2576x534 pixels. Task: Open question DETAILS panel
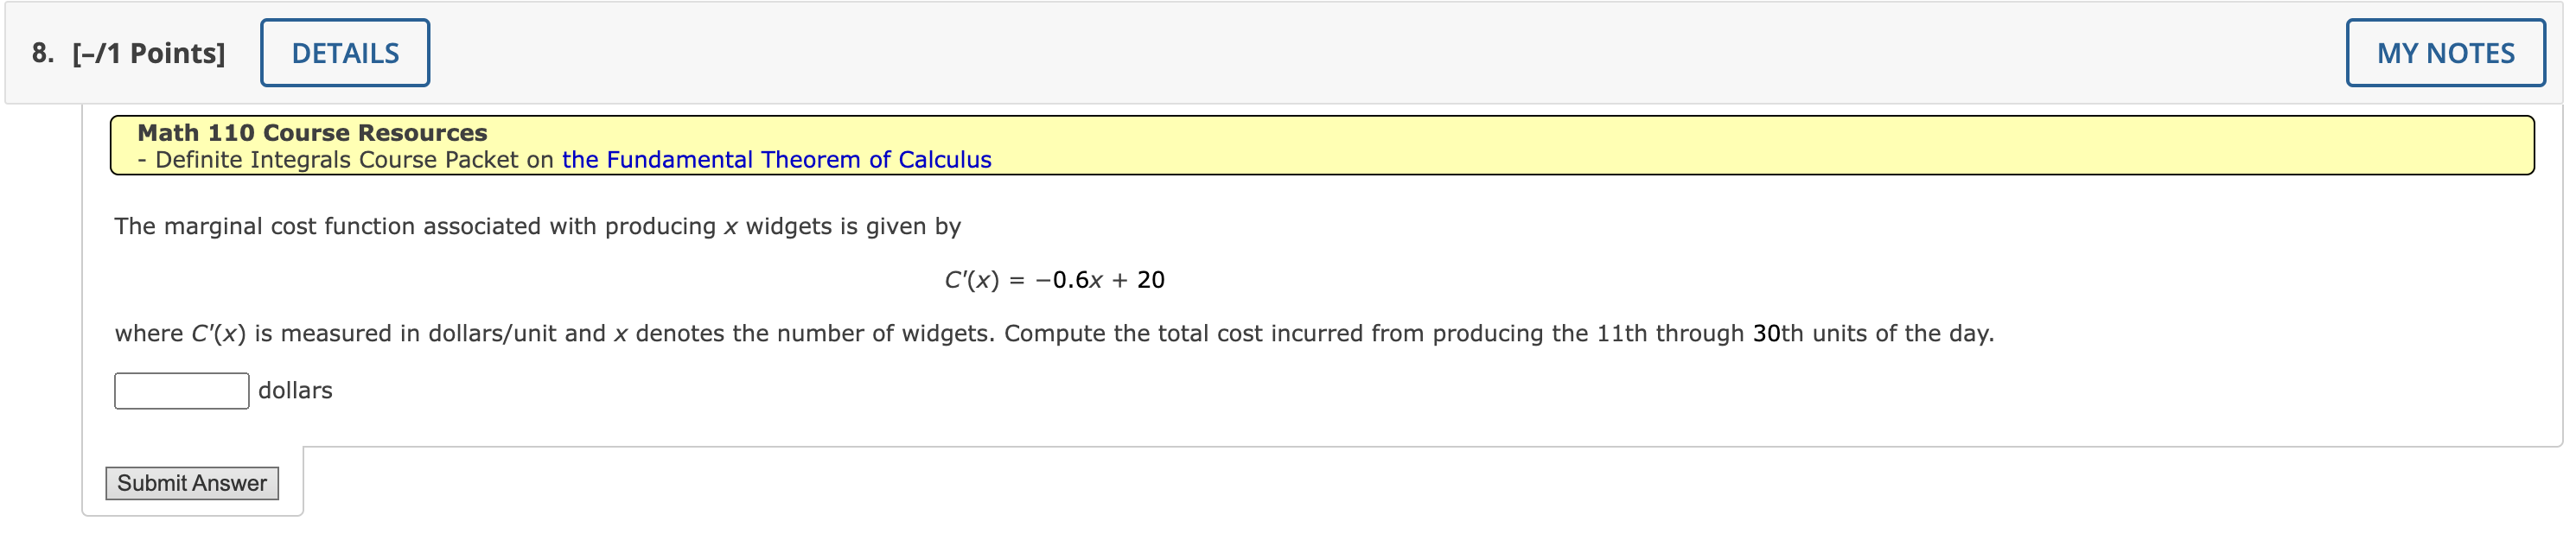click(x=344, y=52)
